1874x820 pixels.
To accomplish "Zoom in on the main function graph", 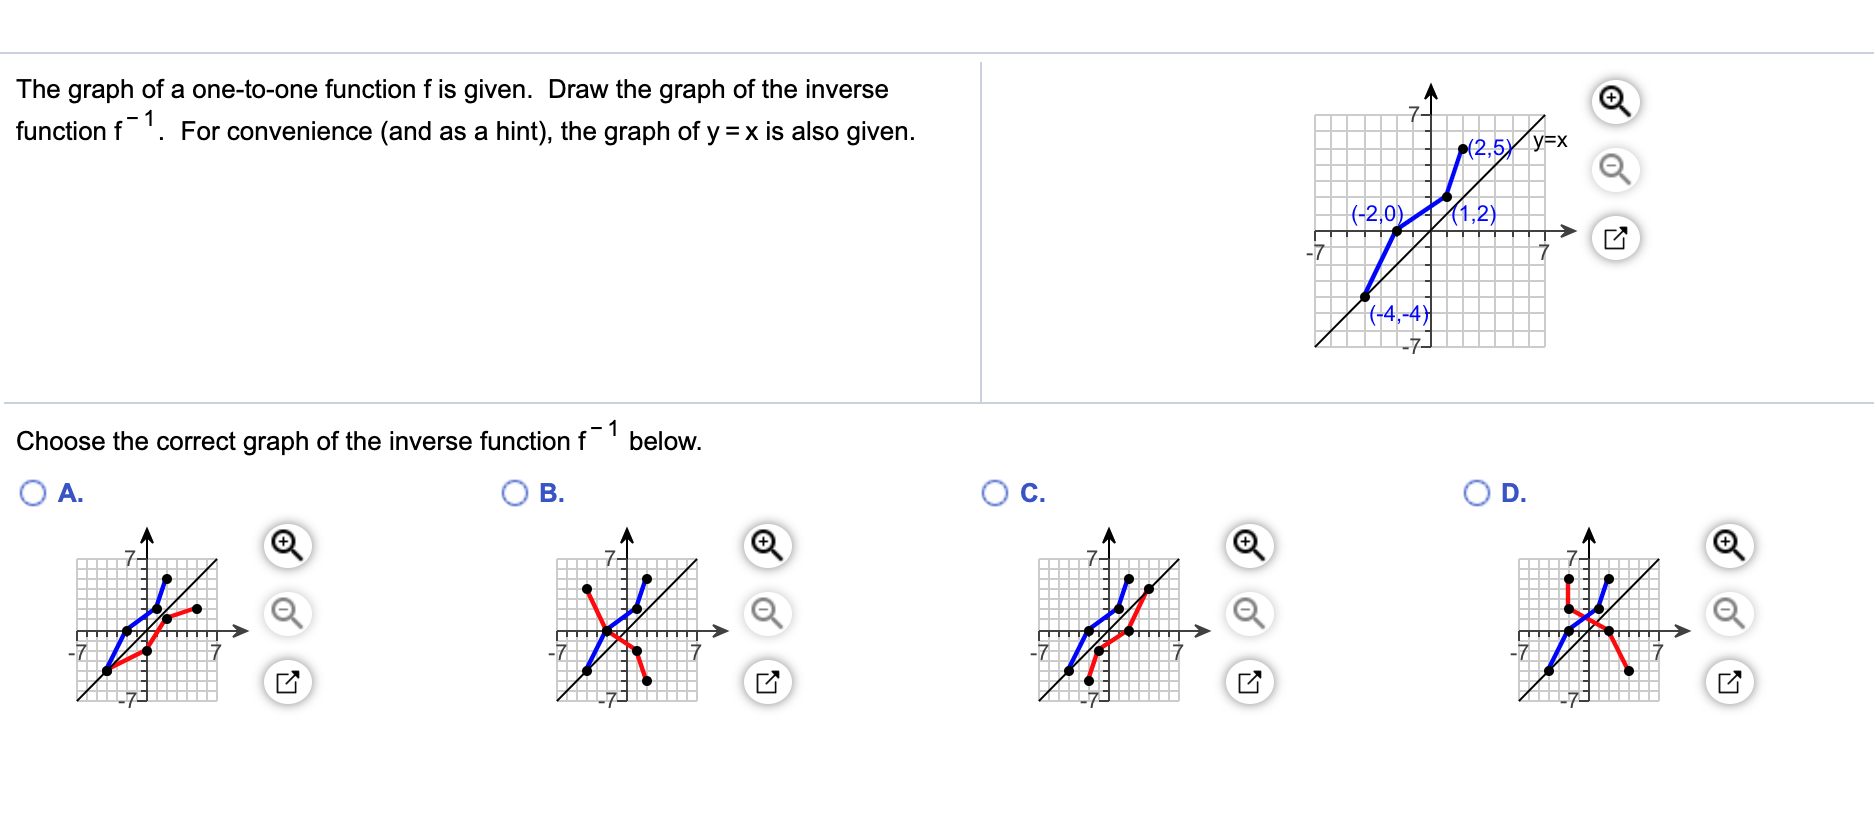I will (x=1614, y=101).
